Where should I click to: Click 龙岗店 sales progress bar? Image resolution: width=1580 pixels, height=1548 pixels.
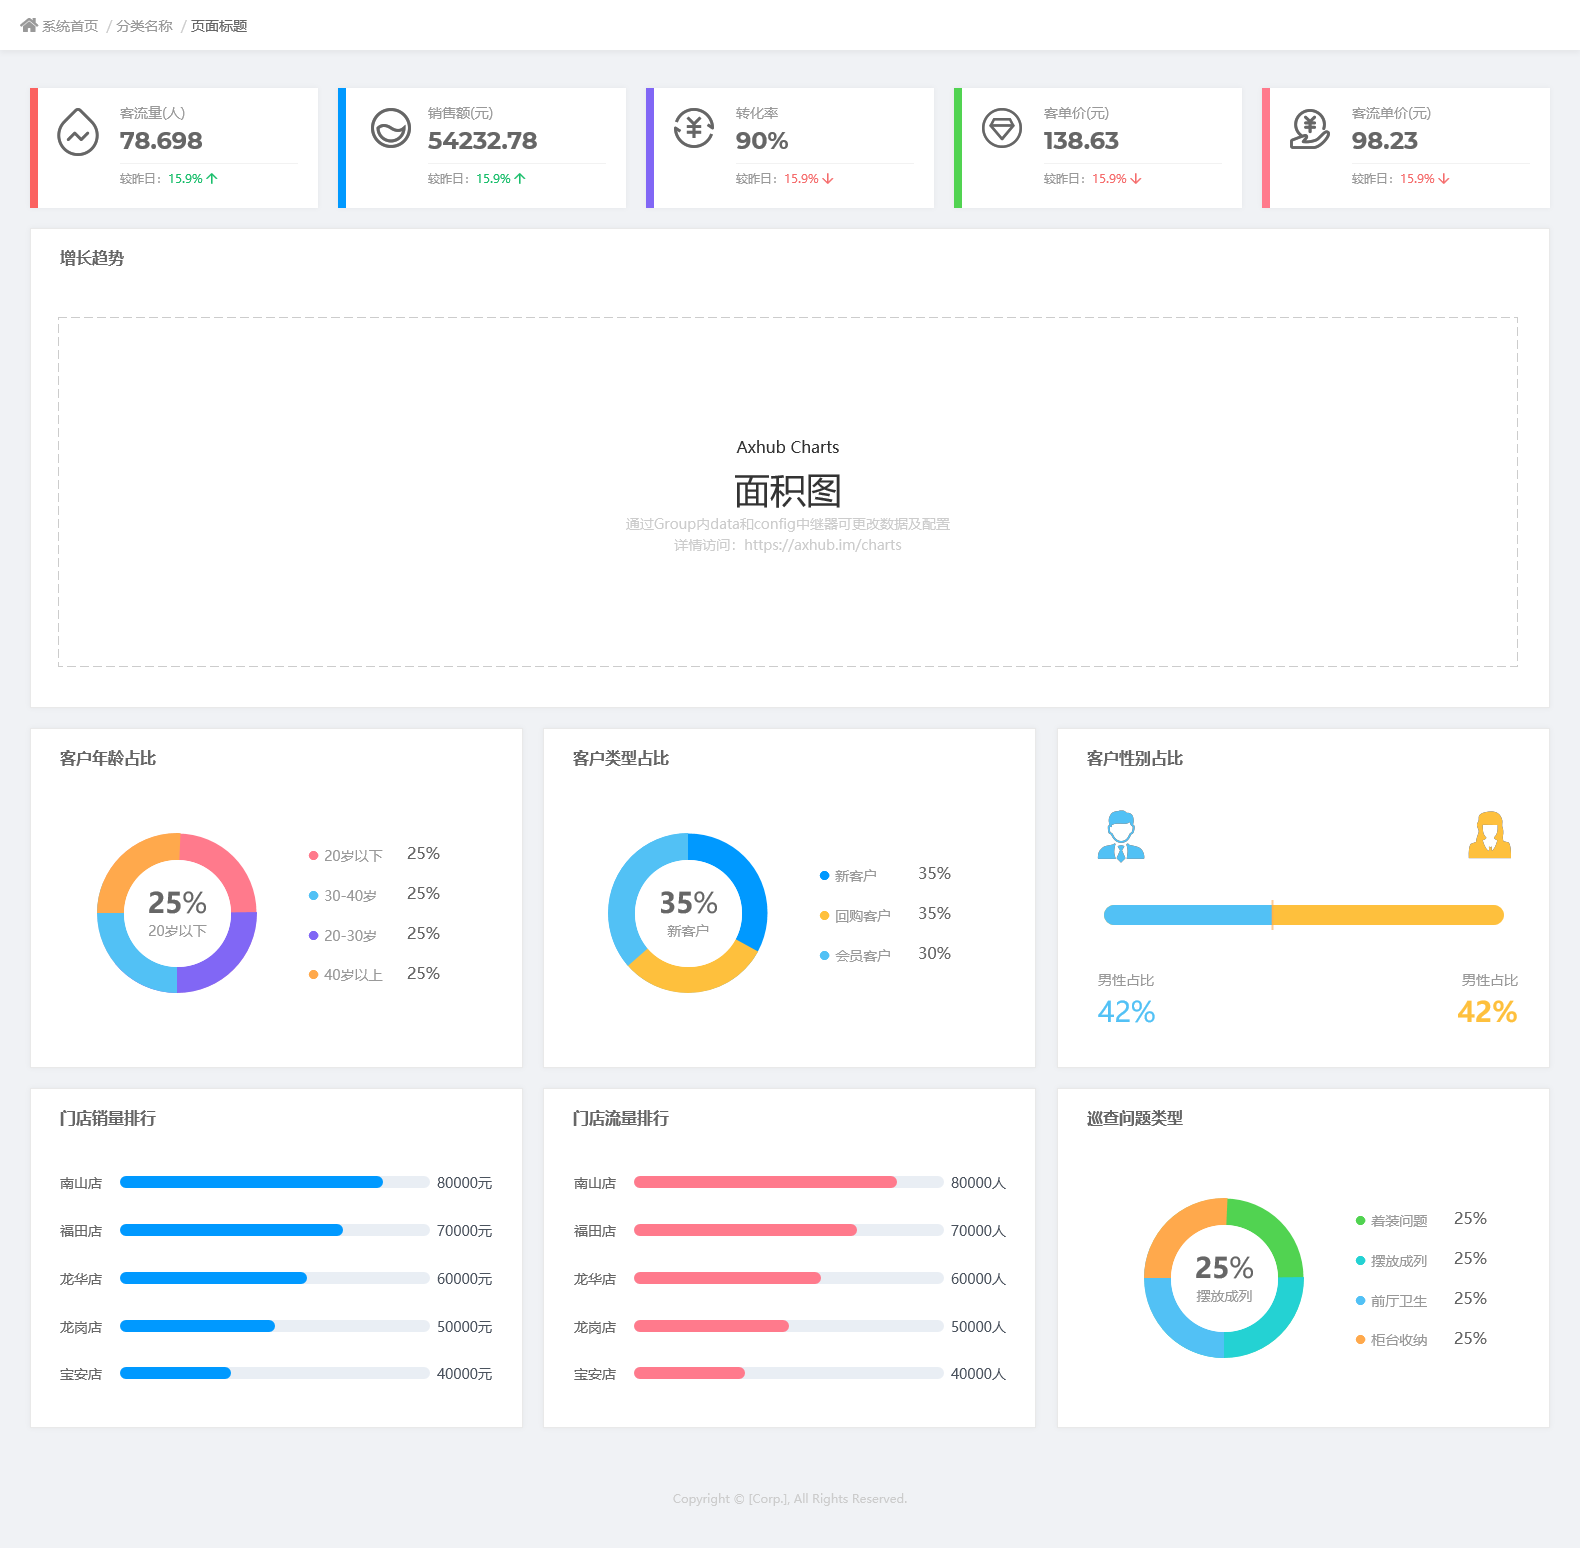tap(275, 1326)
